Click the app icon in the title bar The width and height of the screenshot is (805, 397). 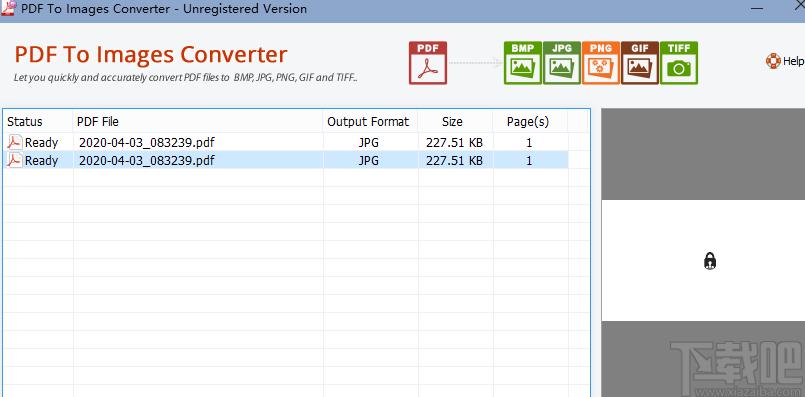coord(9,8)
